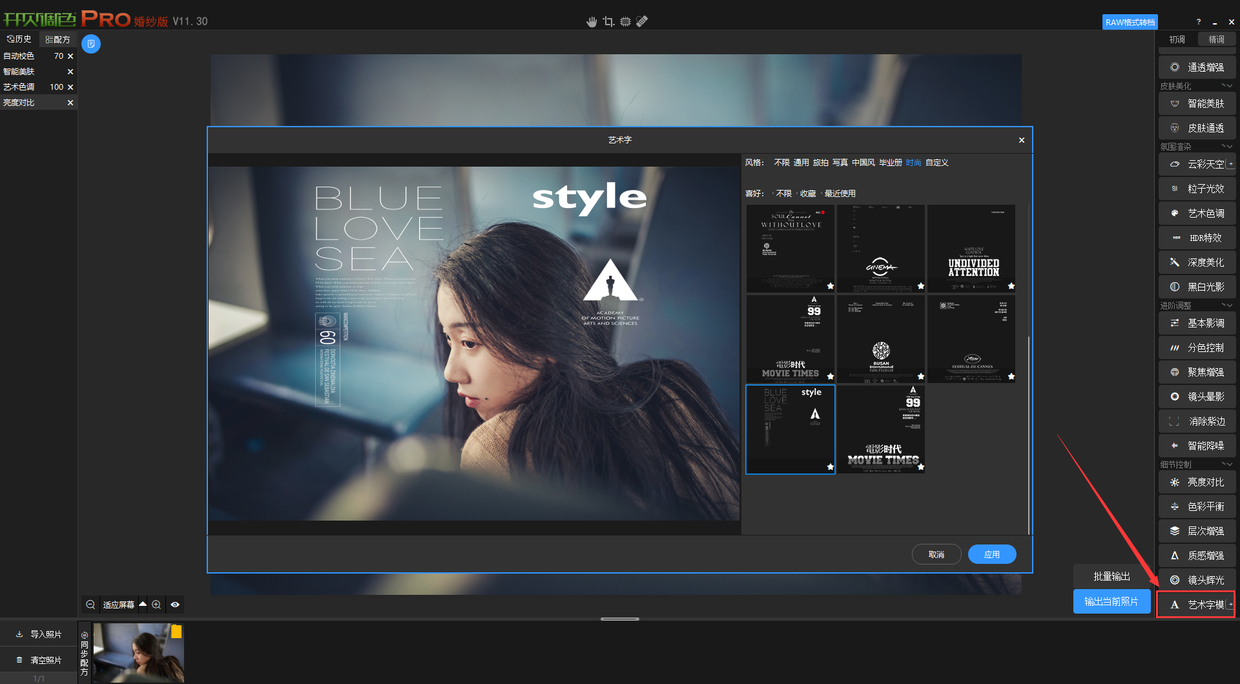This screenshot has height=684, width=1240.
Task: Switch to 精调 fine-tune tab
Action: (x=1216, y=40)
